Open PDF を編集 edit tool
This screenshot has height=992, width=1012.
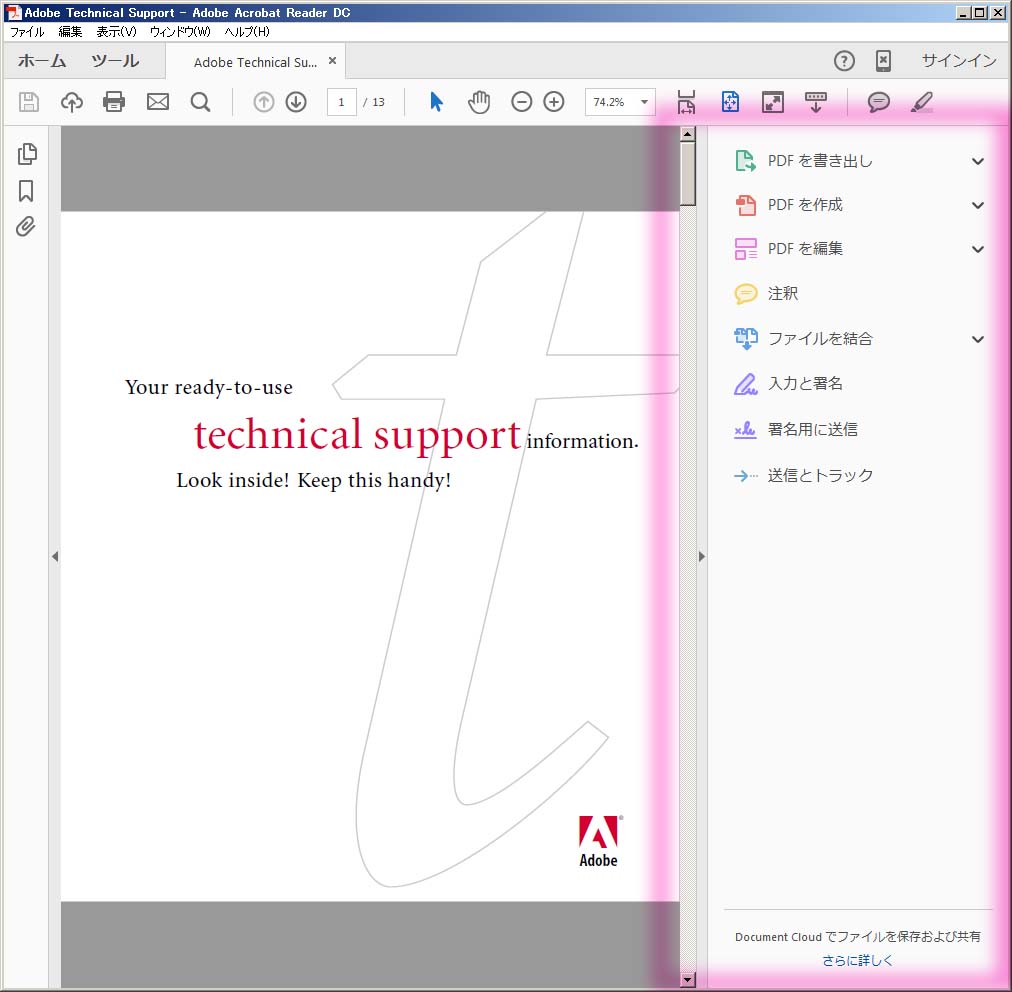pyautogui.click(x=789, y=249)
